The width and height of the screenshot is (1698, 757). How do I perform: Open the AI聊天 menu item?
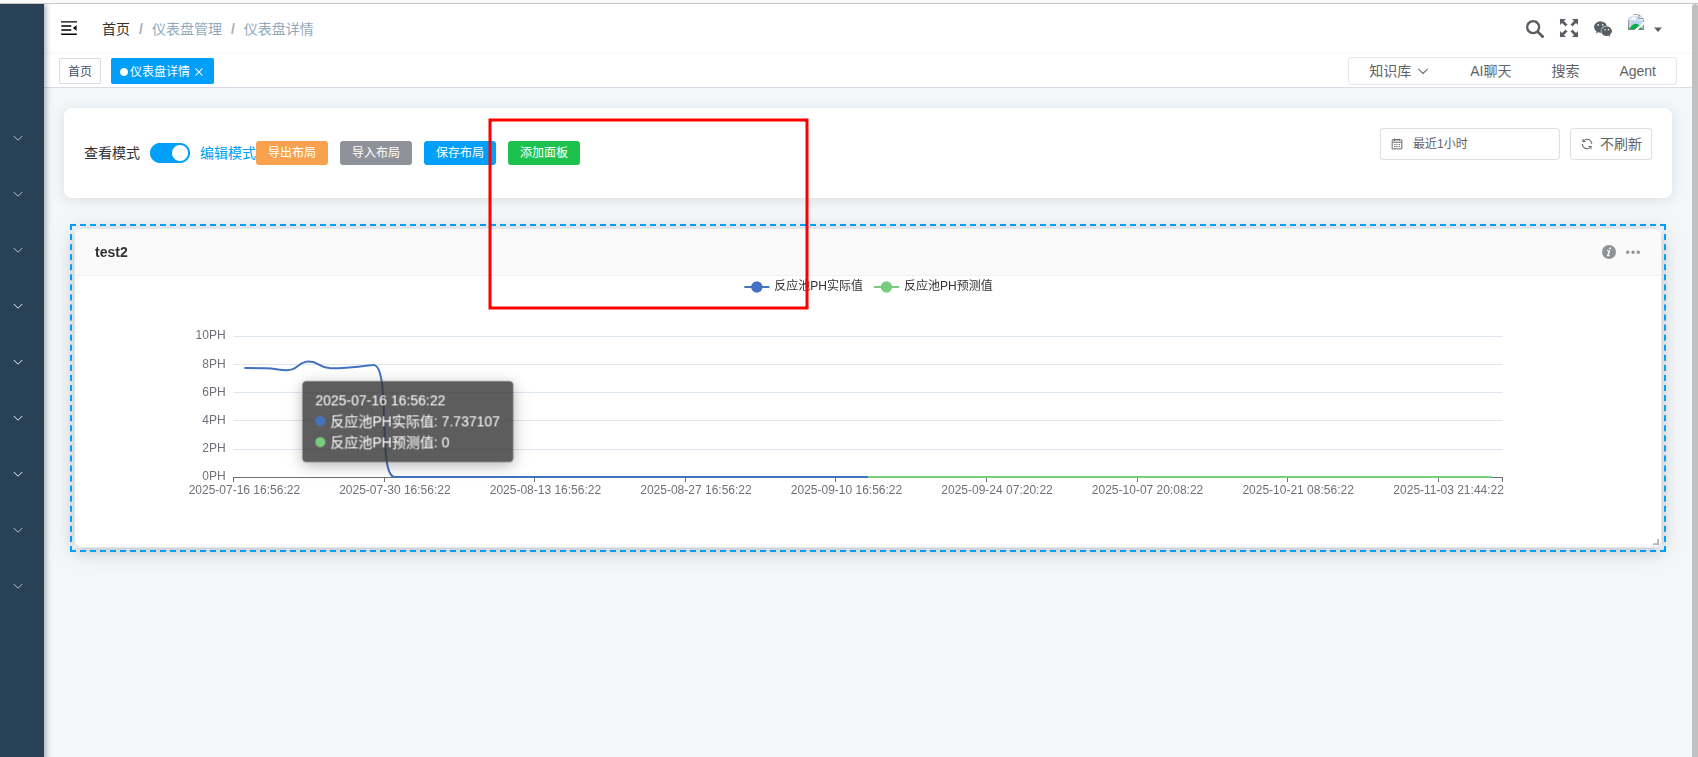click(1490, 71)
